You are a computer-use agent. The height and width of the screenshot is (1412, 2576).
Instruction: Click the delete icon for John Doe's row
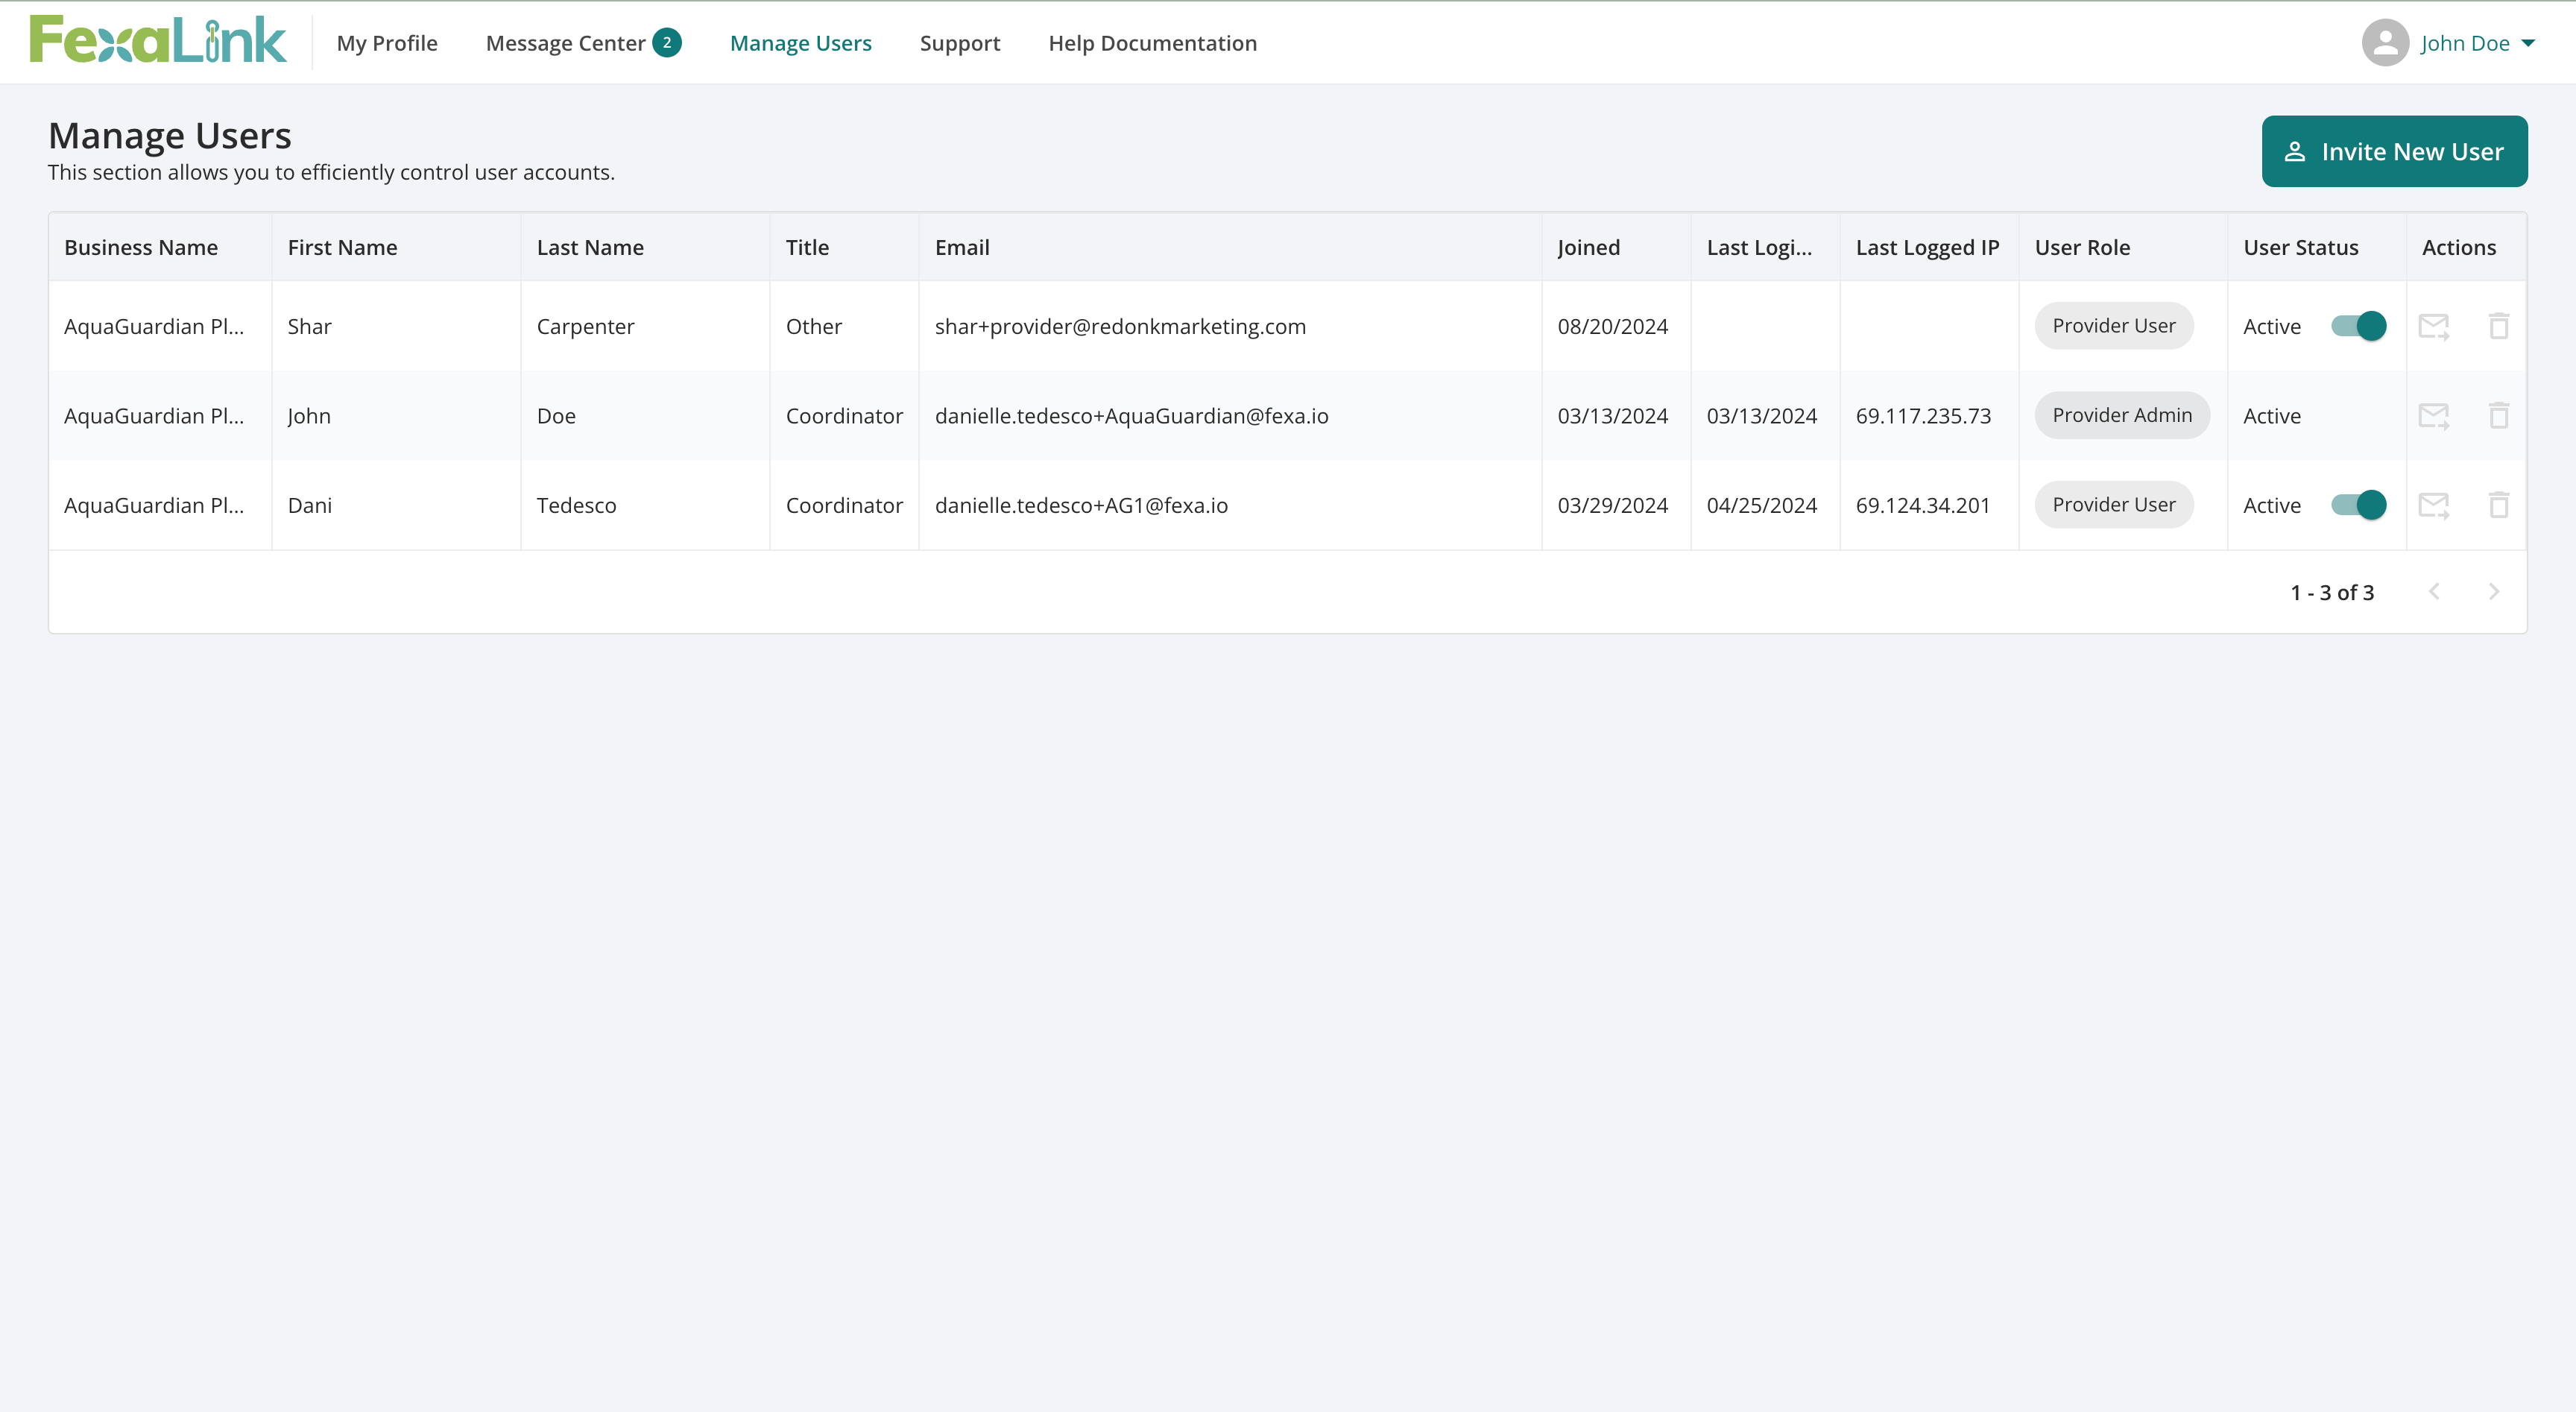2499,415
